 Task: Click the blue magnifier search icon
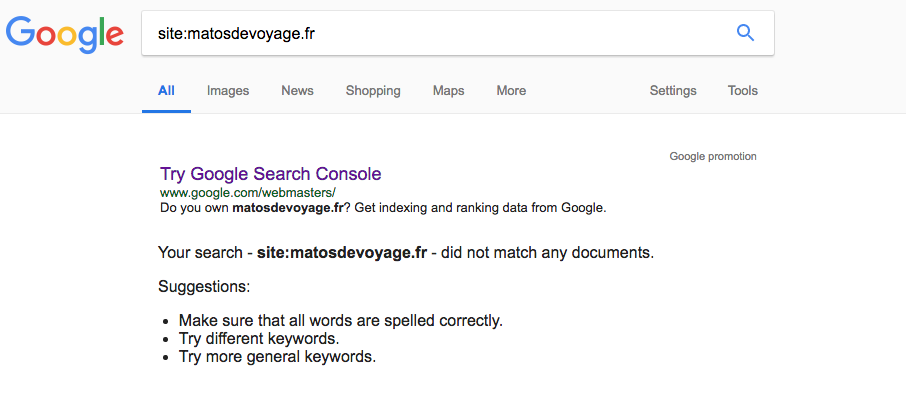pos(745,33)
